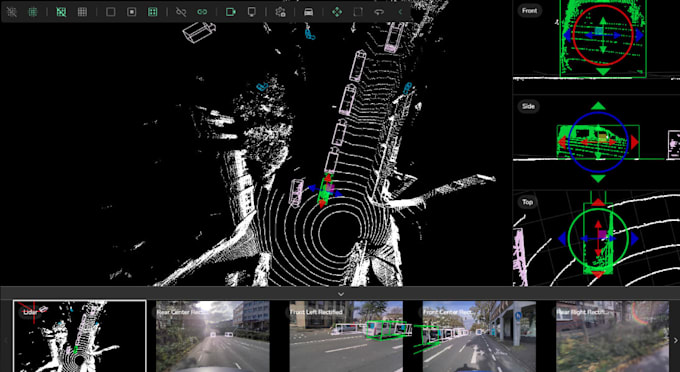Click red down arrow at bottom of Top view cuboid
Image resolution: width=680 pixels, height=372 pixels.
(598, 274)
